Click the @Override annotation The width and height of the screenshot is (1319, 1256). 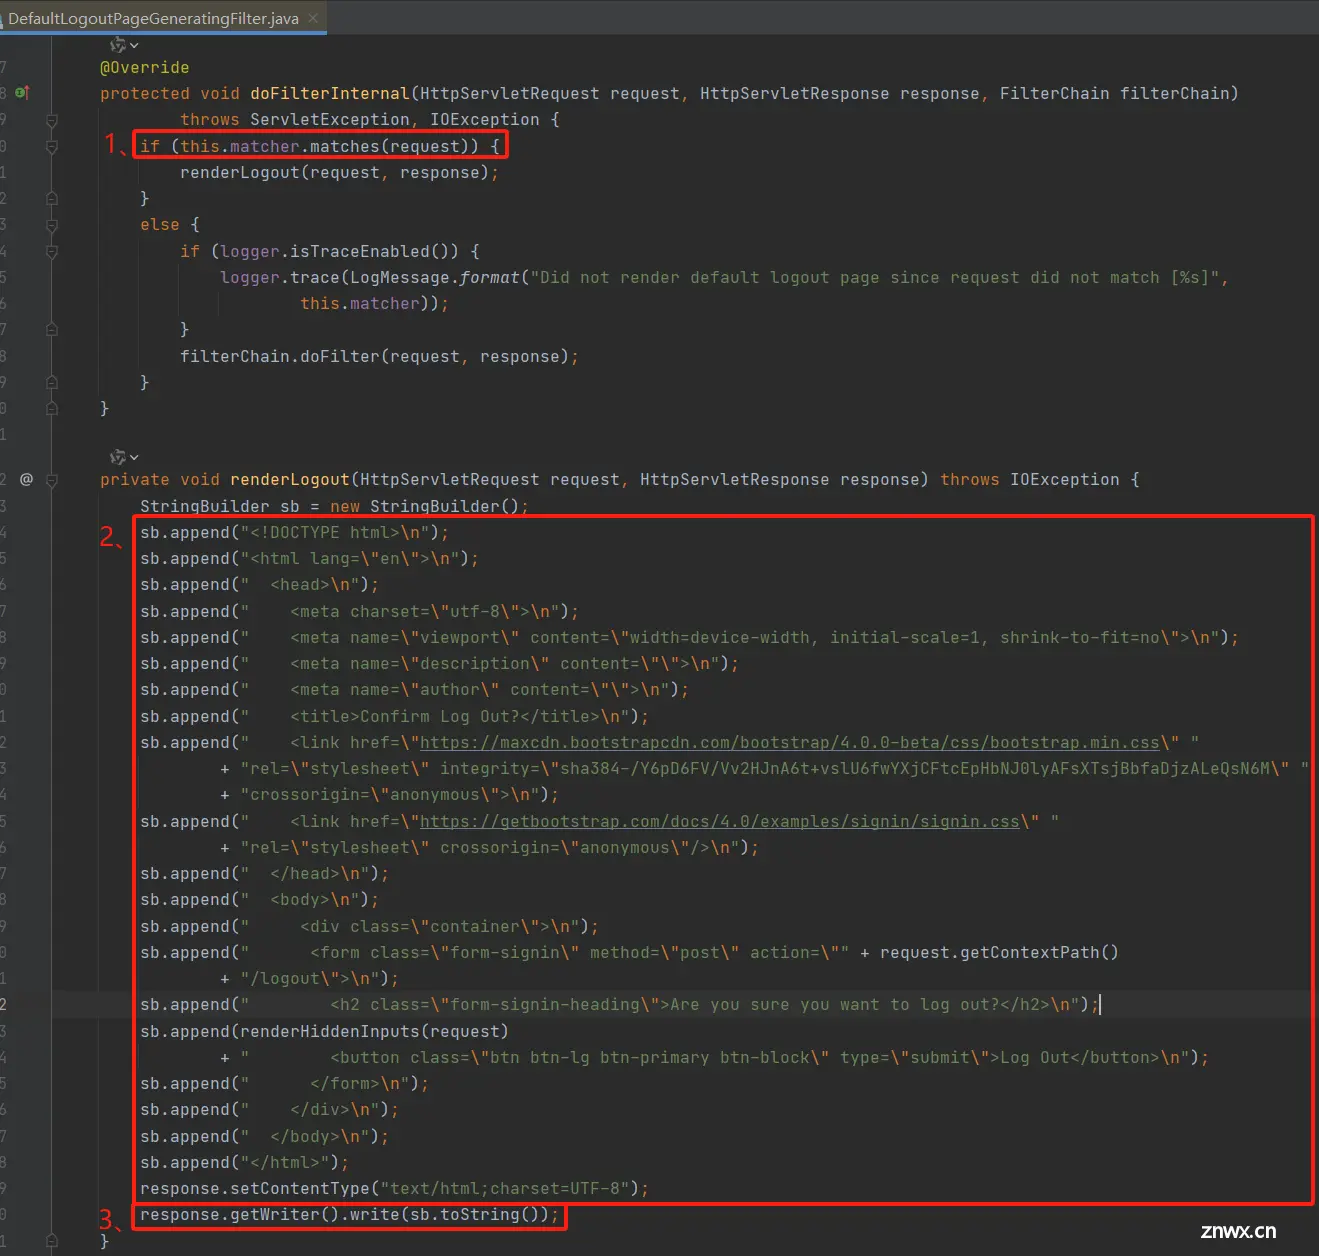pos(144,67)
